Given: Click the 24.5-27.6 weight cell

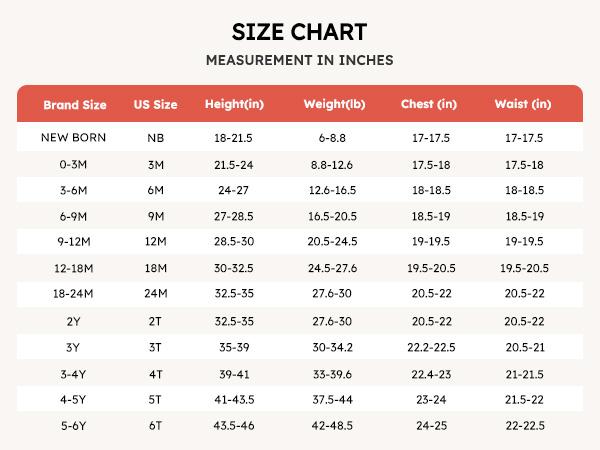Looking at the screenshot, I should (332, 267).
